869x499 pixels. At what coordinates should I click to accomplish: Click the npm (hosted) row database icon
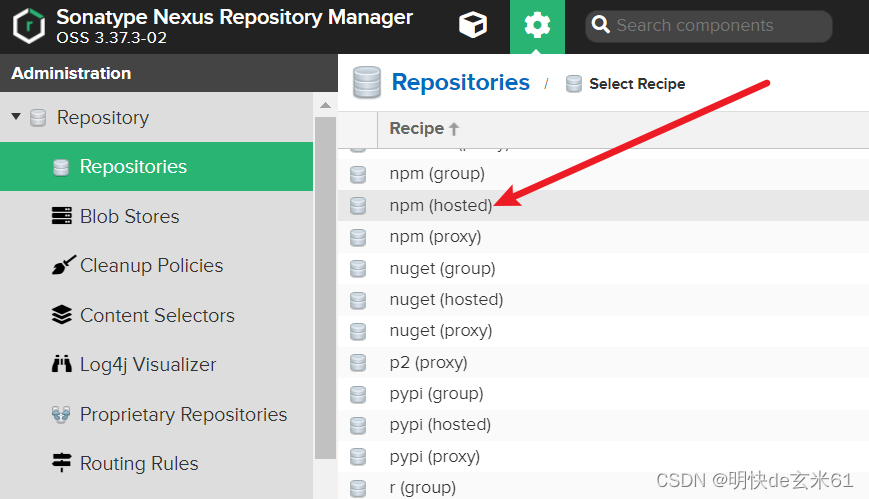coord(358,206)
